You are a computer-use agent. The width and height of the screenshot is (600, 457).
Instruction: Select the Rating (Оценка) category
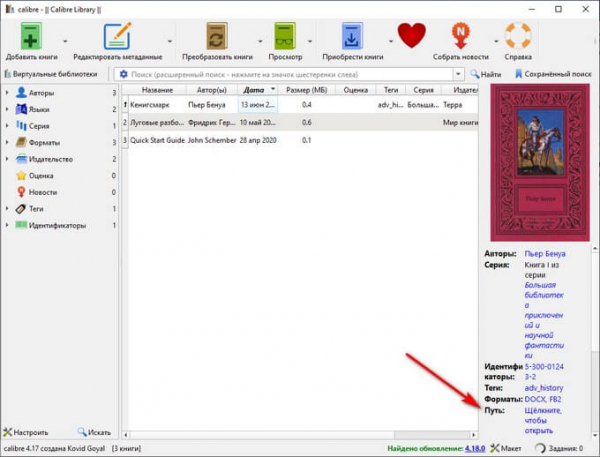[41, 176]
